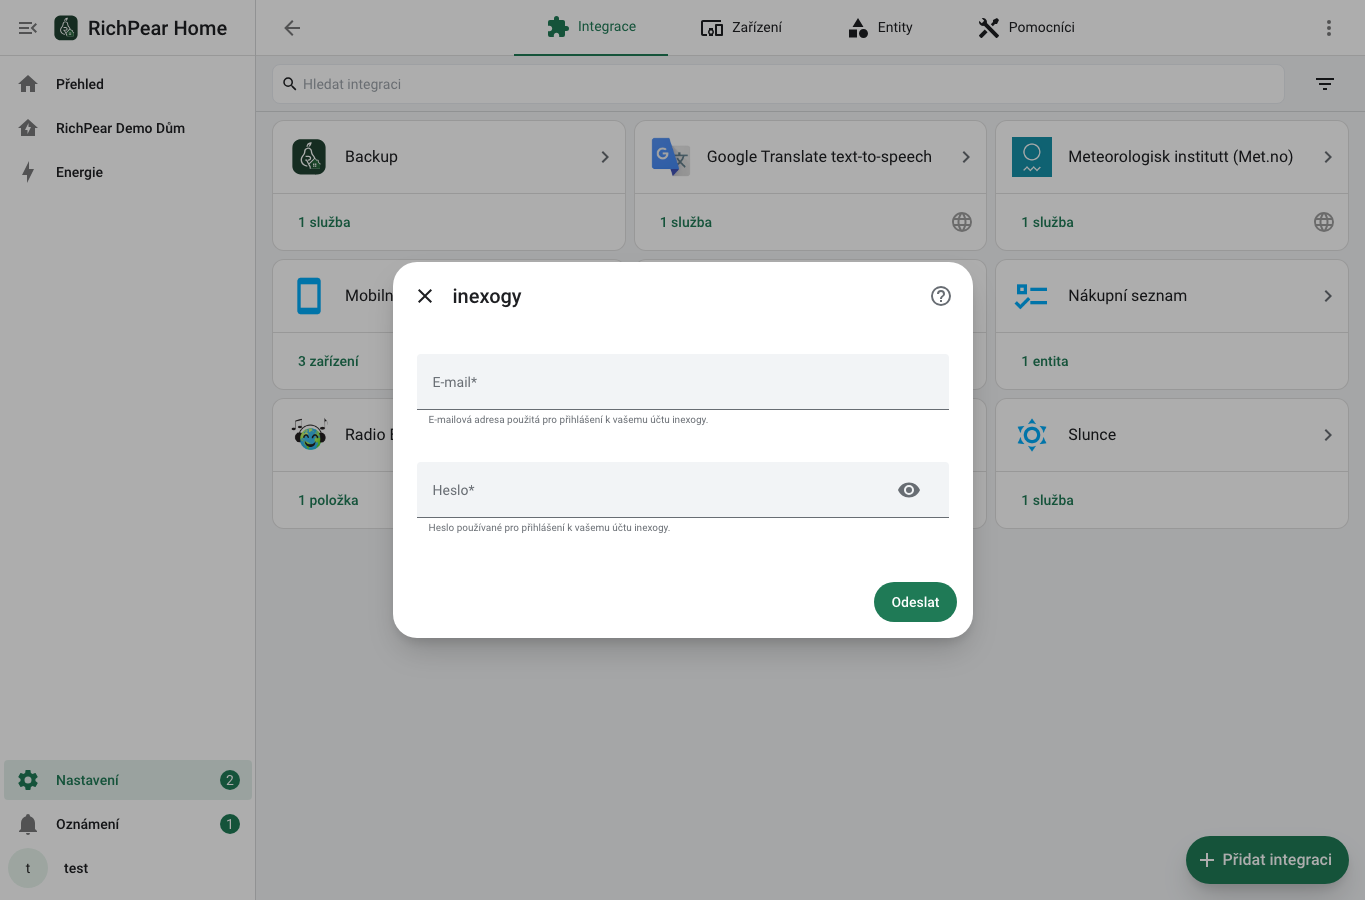This screenshot has height=900, width=1365.
Task: Expand the Slunce integration chevron
Action: [1328, 435]
